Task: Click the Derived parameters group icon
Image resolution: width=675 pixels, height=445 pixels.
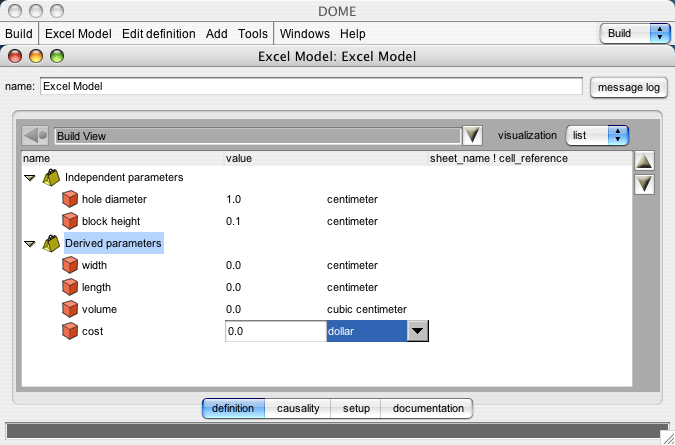Action: pyautogui.click(x=51, y=243)
